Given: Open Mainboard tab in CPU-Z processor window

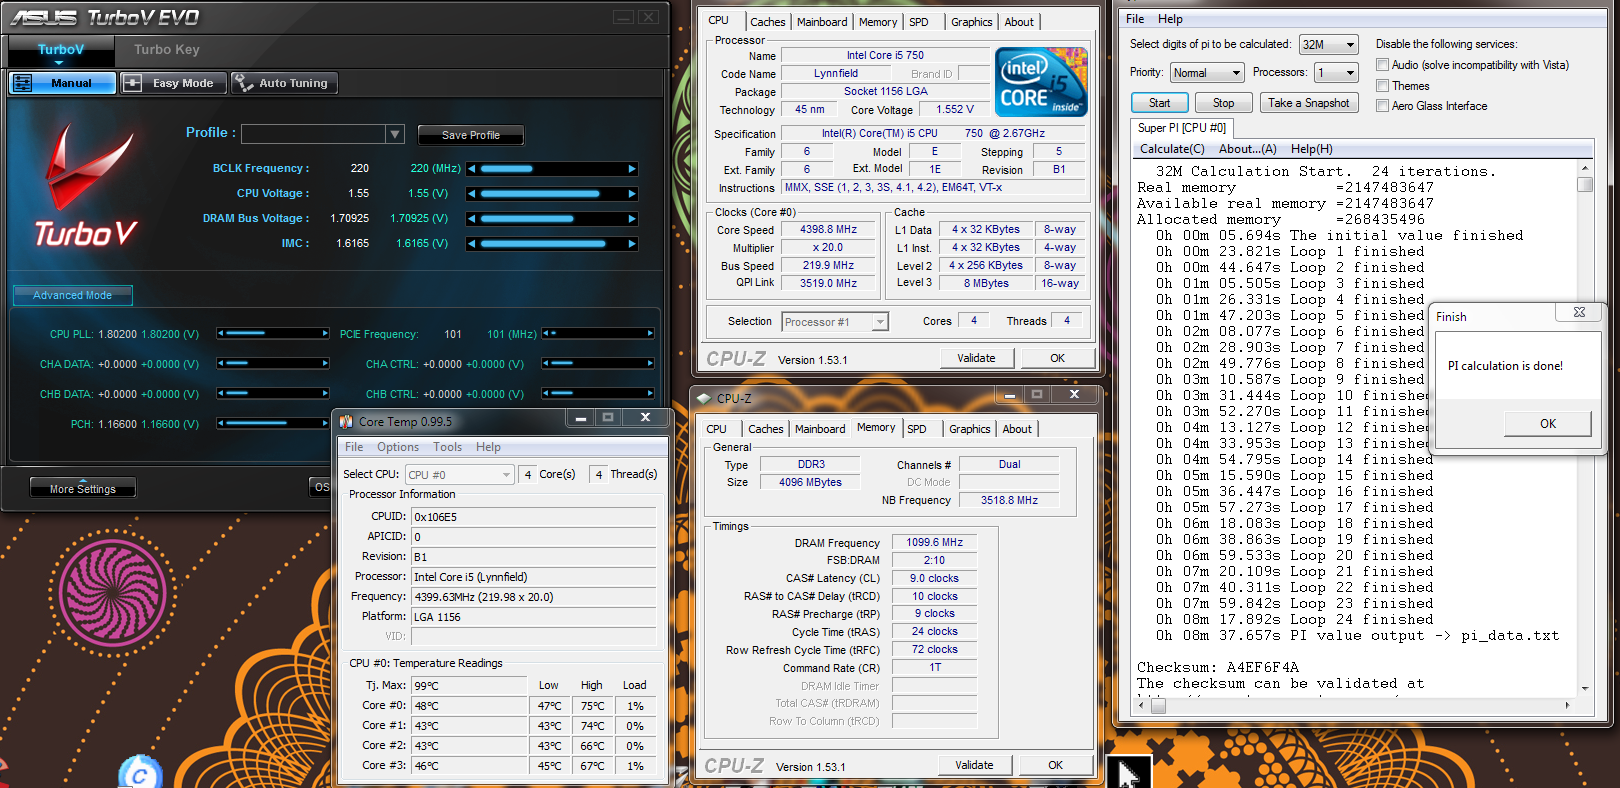Looking at the screenshot, I should 822,22.
